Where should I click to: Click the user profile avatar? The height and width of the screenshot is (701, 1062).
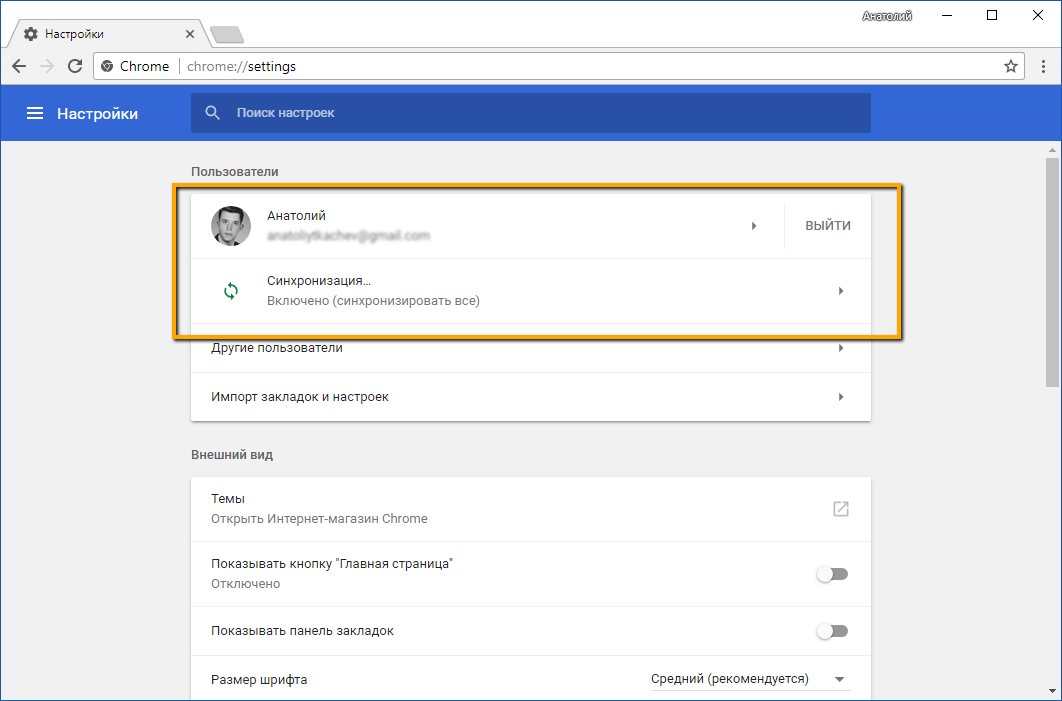coord(231,226)
